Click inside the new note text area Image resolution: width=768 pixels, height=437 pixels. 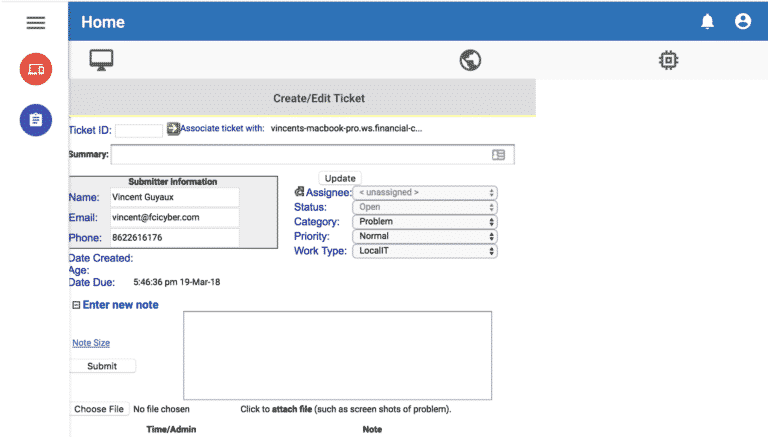[337, 356]
